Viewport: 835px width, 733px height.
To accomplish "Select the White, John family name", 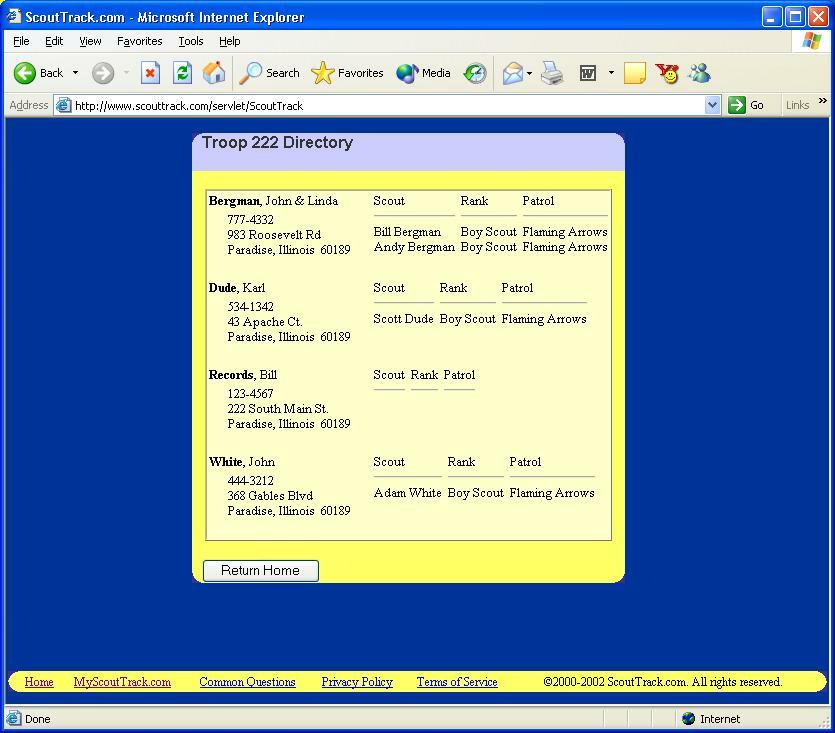I will click(242, 462).
